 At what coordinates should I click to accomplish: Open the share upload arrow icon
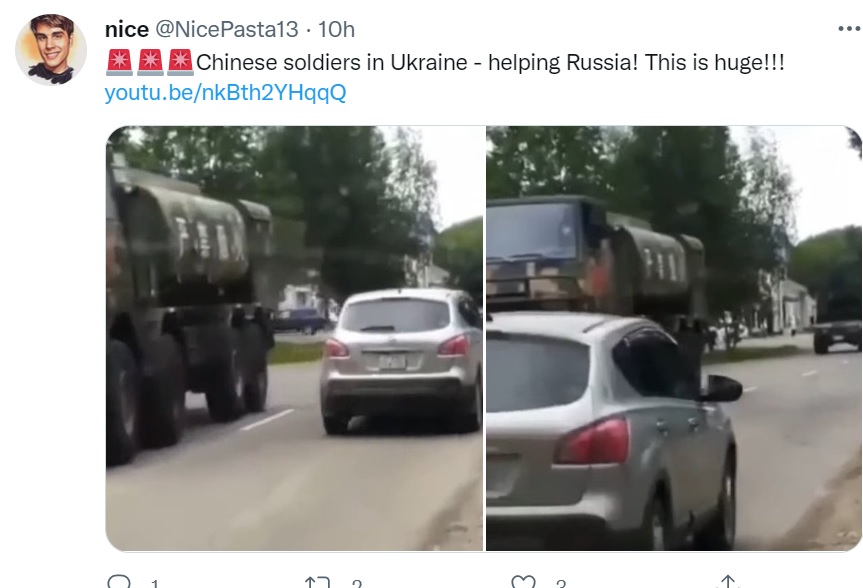click(728, 581)
